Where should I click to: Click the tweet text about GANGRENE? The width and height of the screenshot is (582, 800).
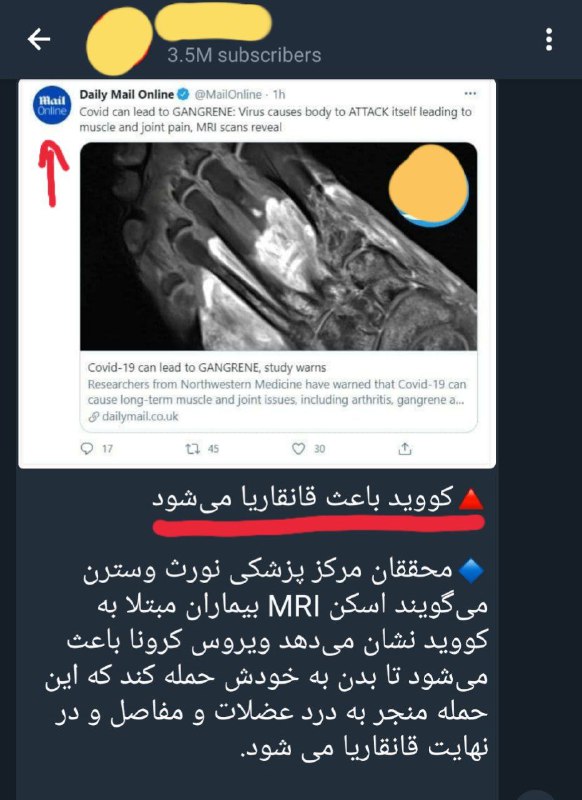coord(275,119)
